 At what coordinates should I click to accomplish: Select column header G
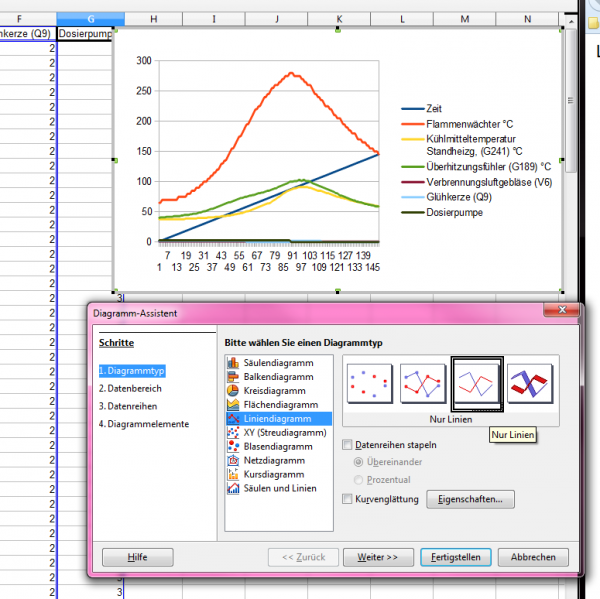click(91, 19)
